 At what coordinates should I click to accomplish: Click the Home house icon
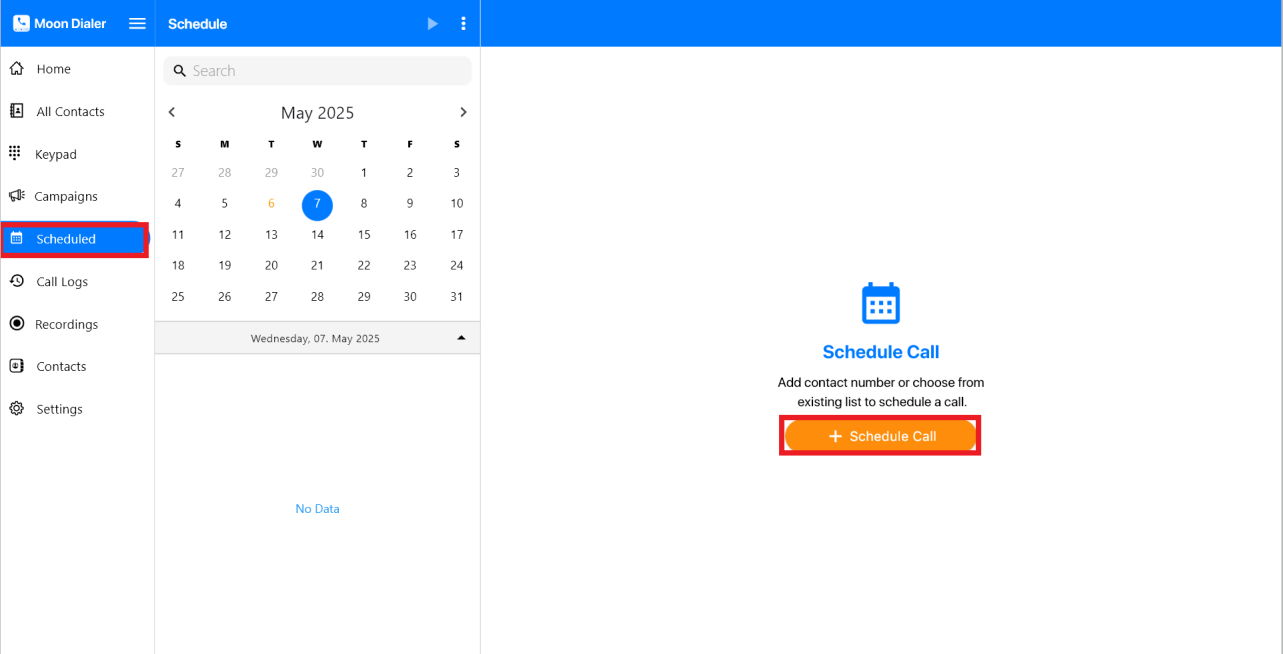[x=17, y=69]
